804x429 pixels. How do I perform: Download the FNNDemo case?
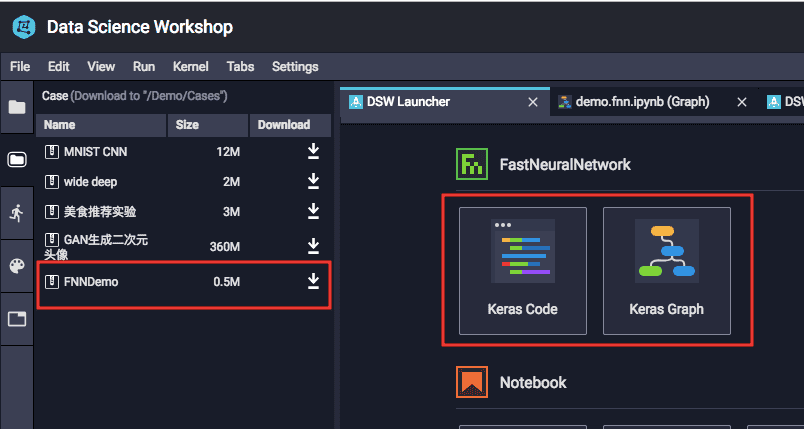coord(313,281)
